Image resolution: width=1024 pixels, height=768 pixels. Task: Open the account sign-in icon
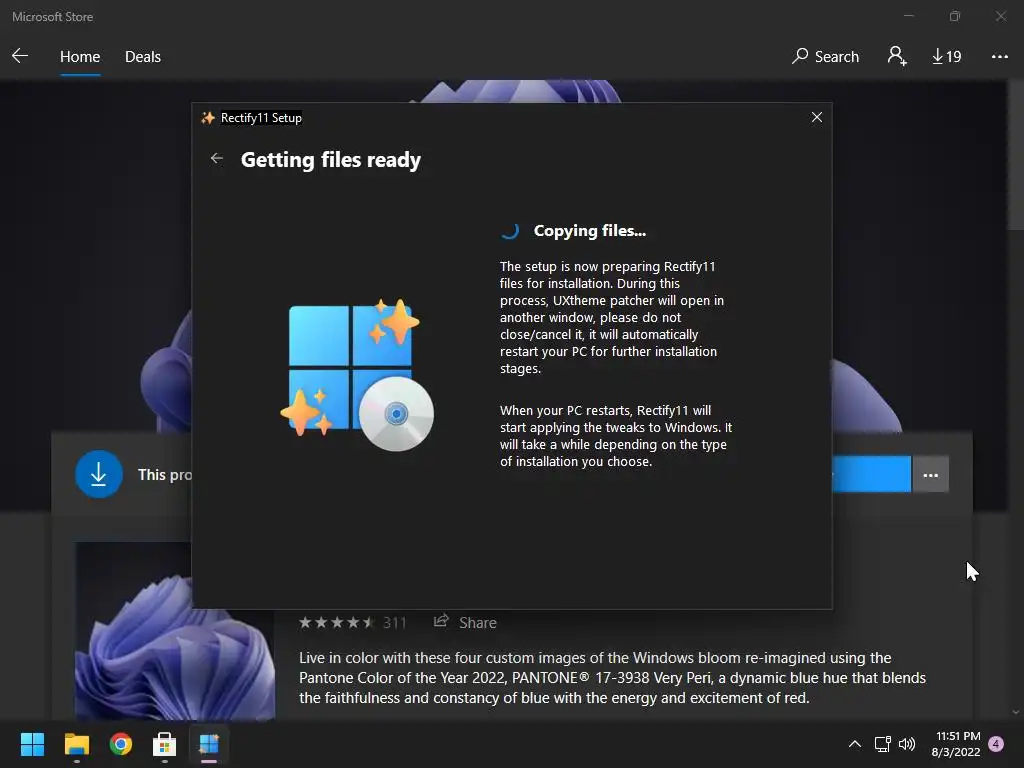pos(897,56)
